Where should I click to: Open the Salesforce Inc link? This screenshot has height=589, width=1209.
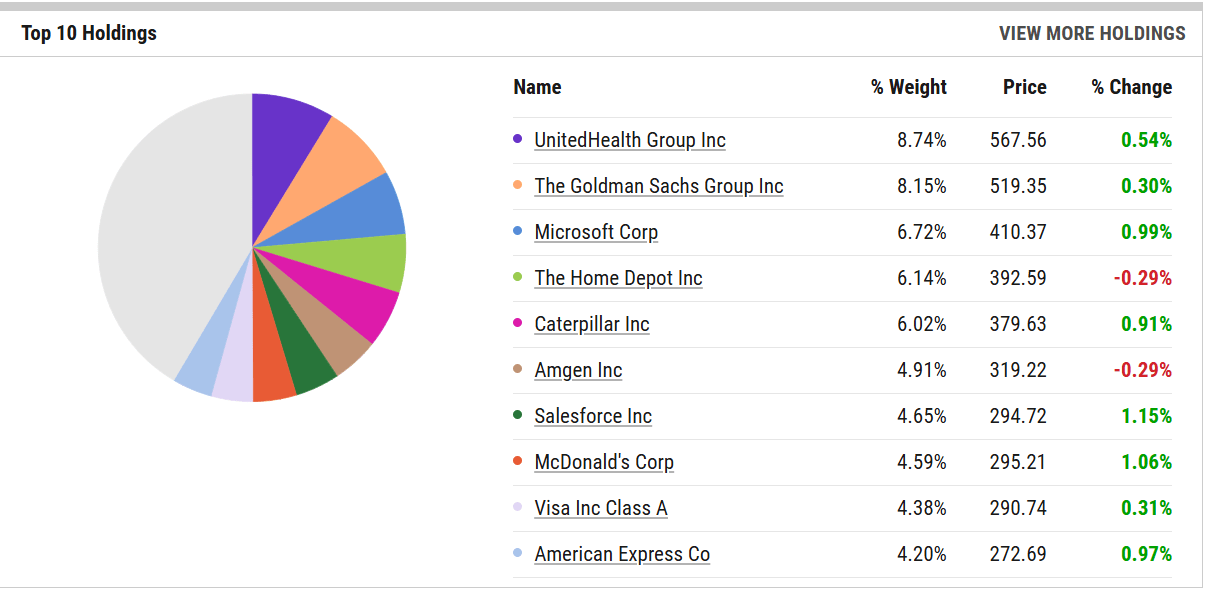pyautogui.click(x=593, y=416)
